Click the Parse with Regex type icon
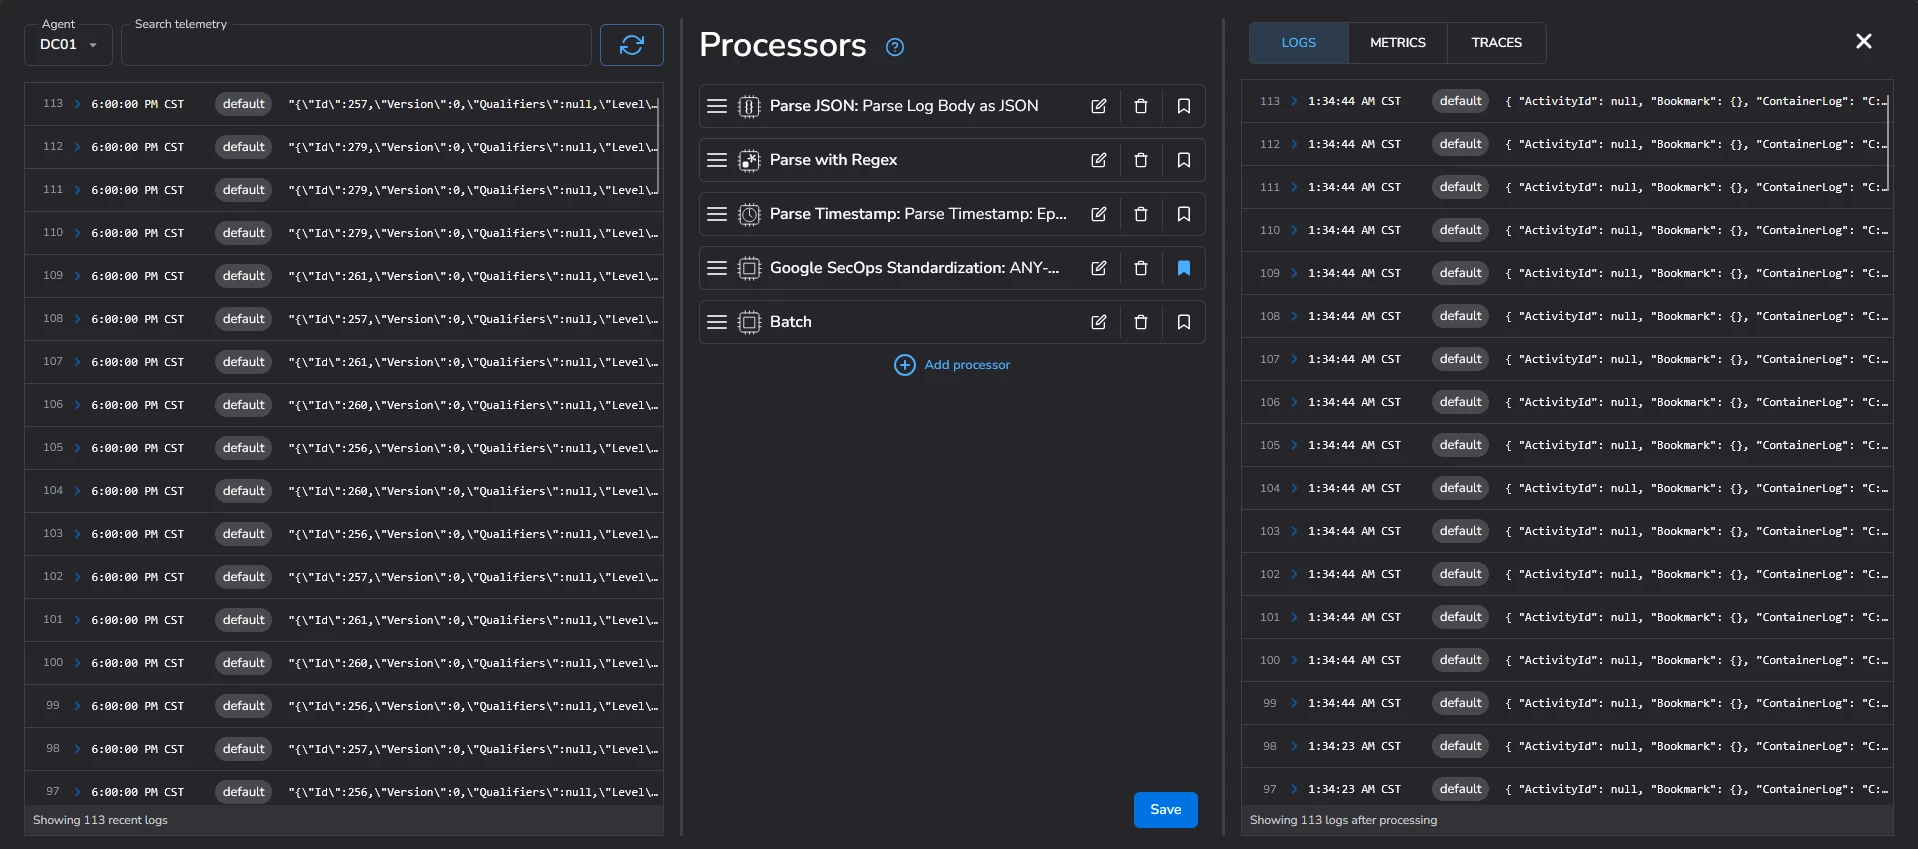1918x849 pixels. 749,160
